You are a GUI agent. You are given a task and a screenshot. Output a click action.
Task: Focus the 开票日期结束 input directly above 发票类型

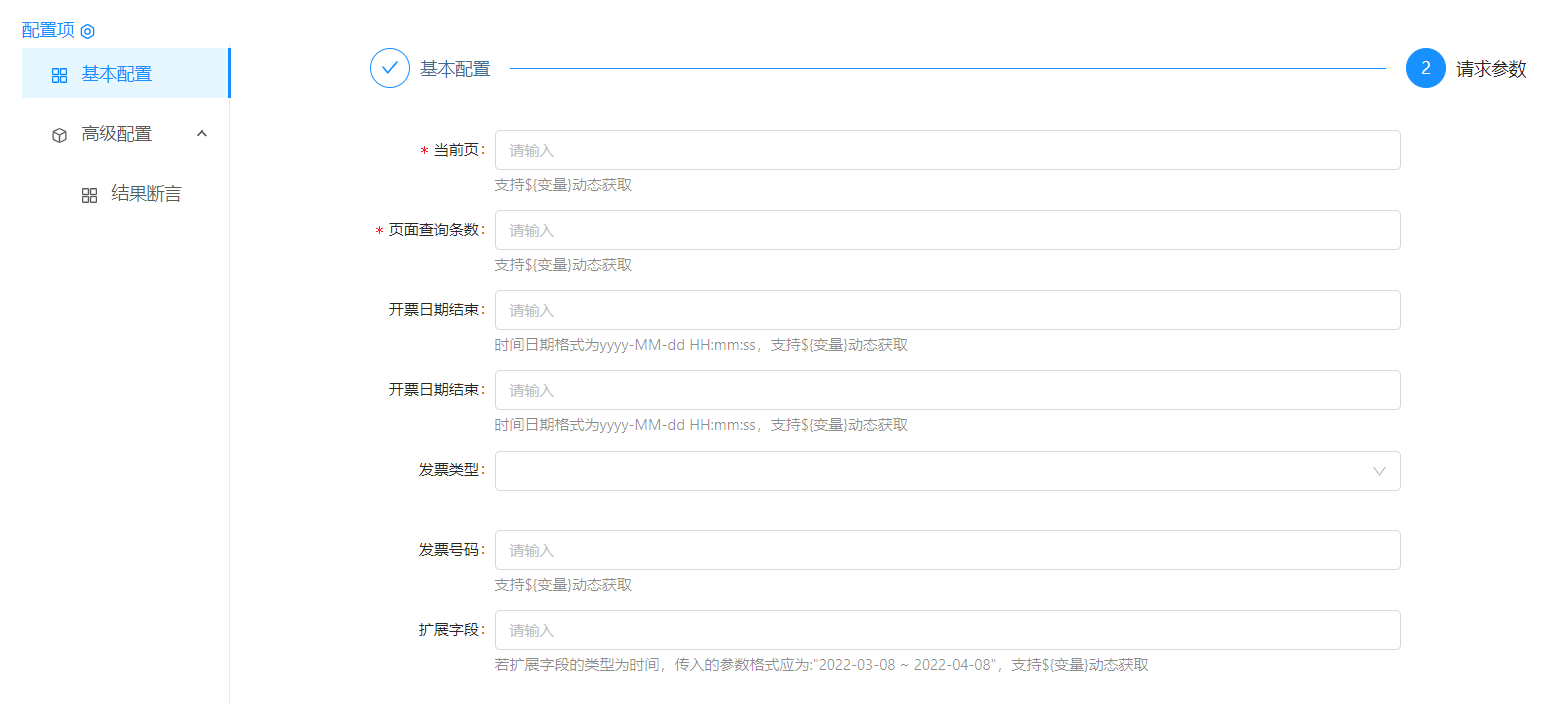click(x=946, y=390)
